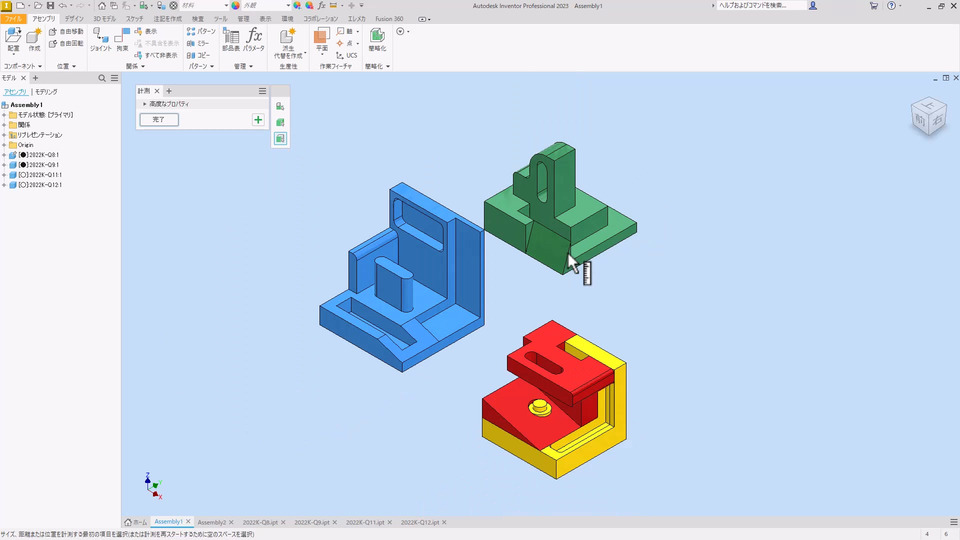The image size is (960, 540).
Task: Click すべて非表示 hide all relationships
Action: (156, 55)
